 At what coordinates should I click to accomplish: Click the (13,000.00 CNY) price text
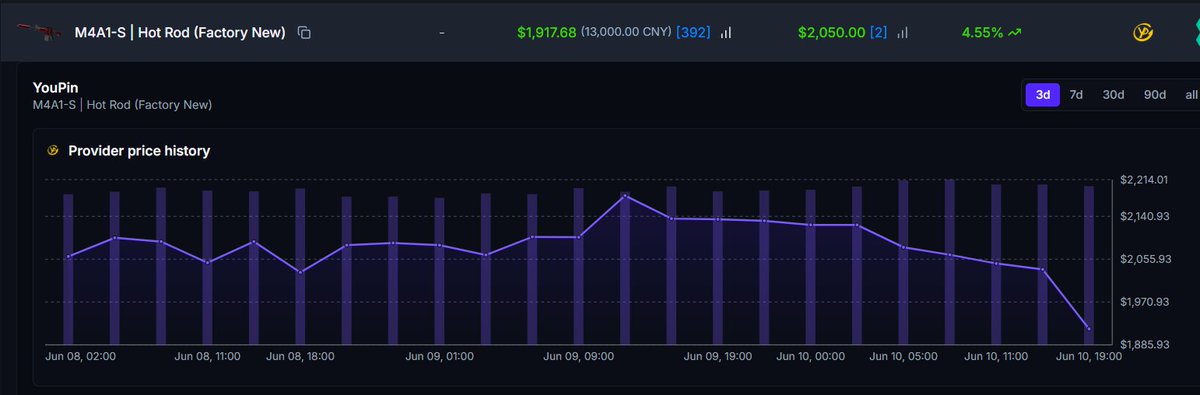(626, 33)
